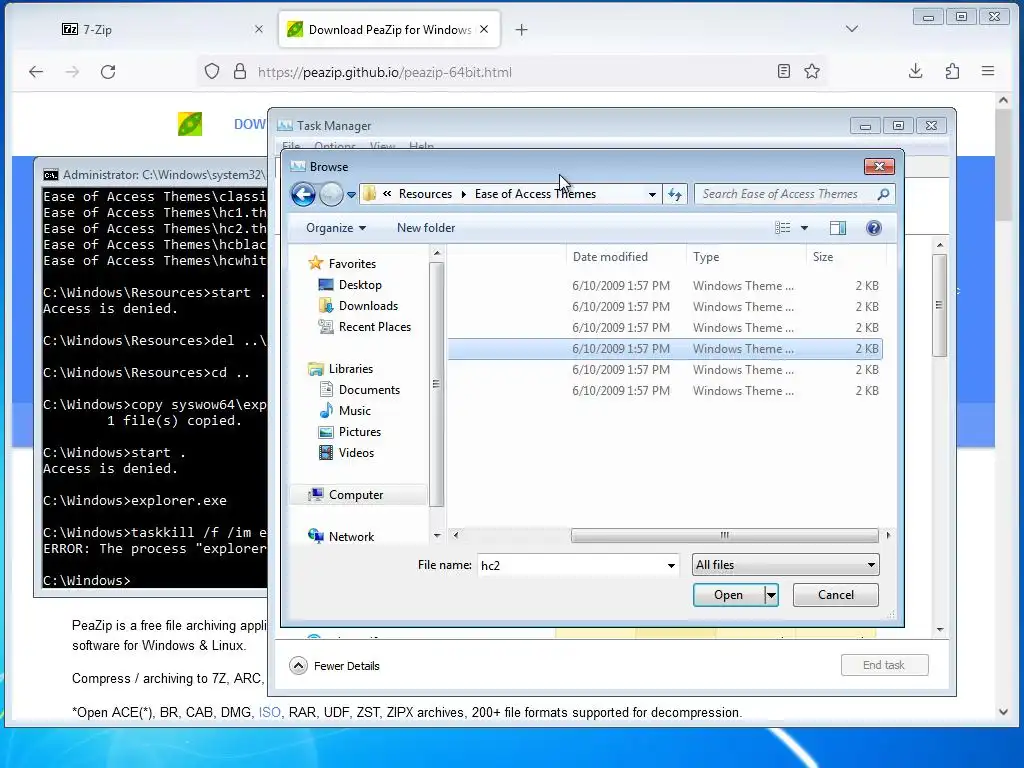
Task: Open the Firefox hamburger application menu
Action: click(988, 72)
